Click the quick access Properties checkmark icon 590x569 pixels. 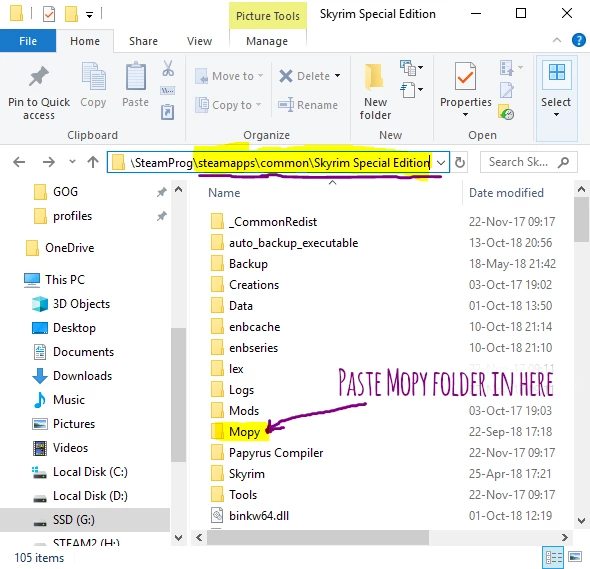49,14
